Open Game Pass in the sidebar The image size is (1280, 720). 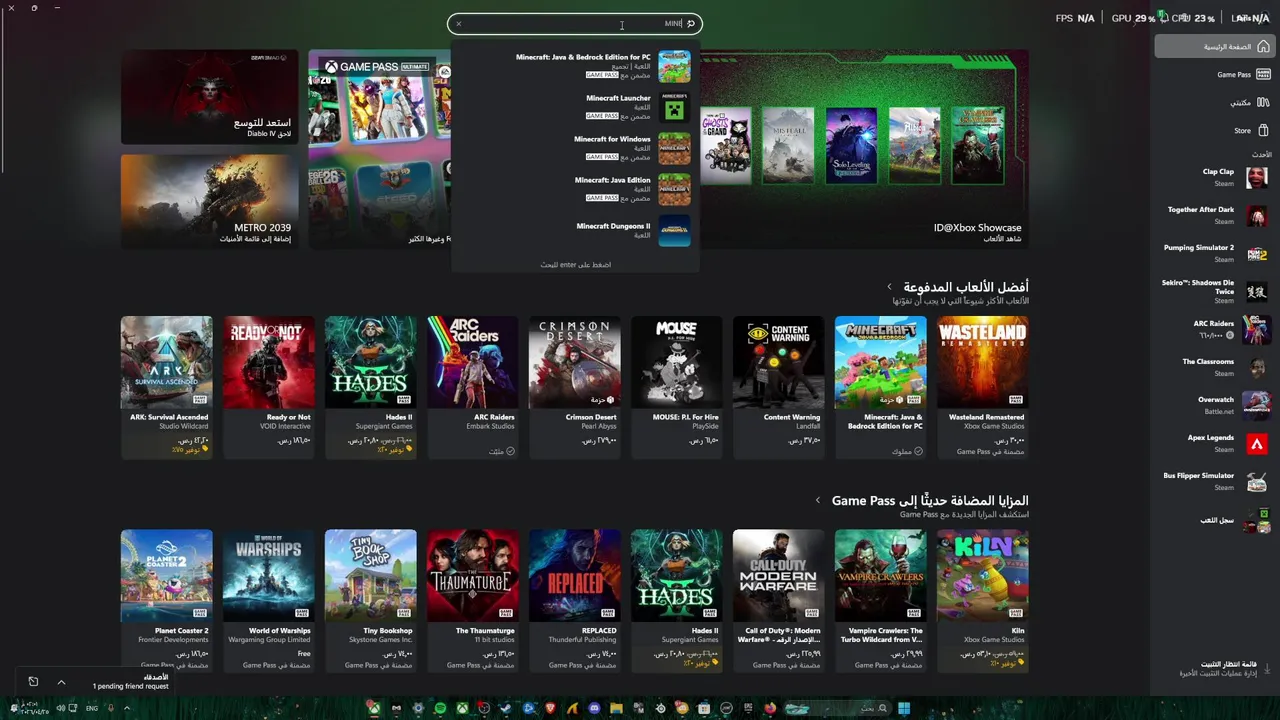pyautogui.click(x=1213, y=74)
